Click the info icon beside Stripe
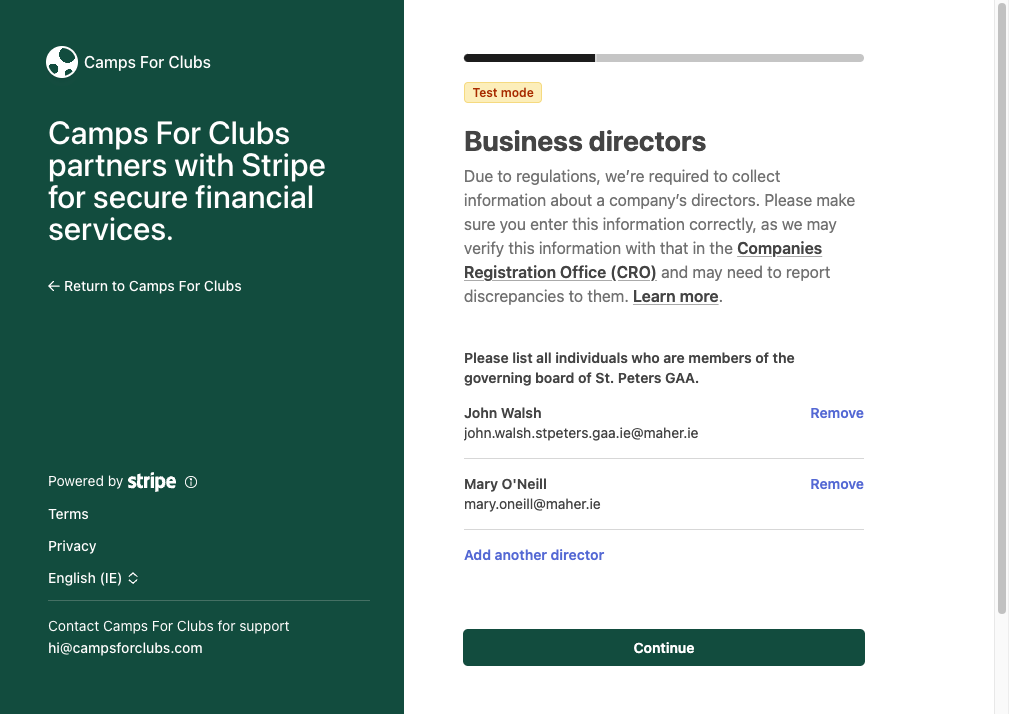The width and height of the screenshot is (1024, 714). (191, 482)
